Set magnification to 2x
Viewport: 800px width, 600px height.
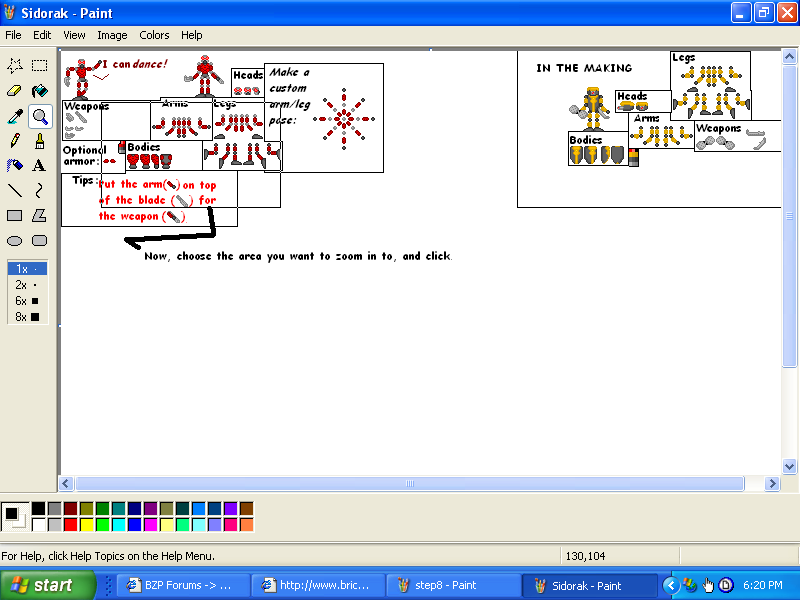pos(28,285)
